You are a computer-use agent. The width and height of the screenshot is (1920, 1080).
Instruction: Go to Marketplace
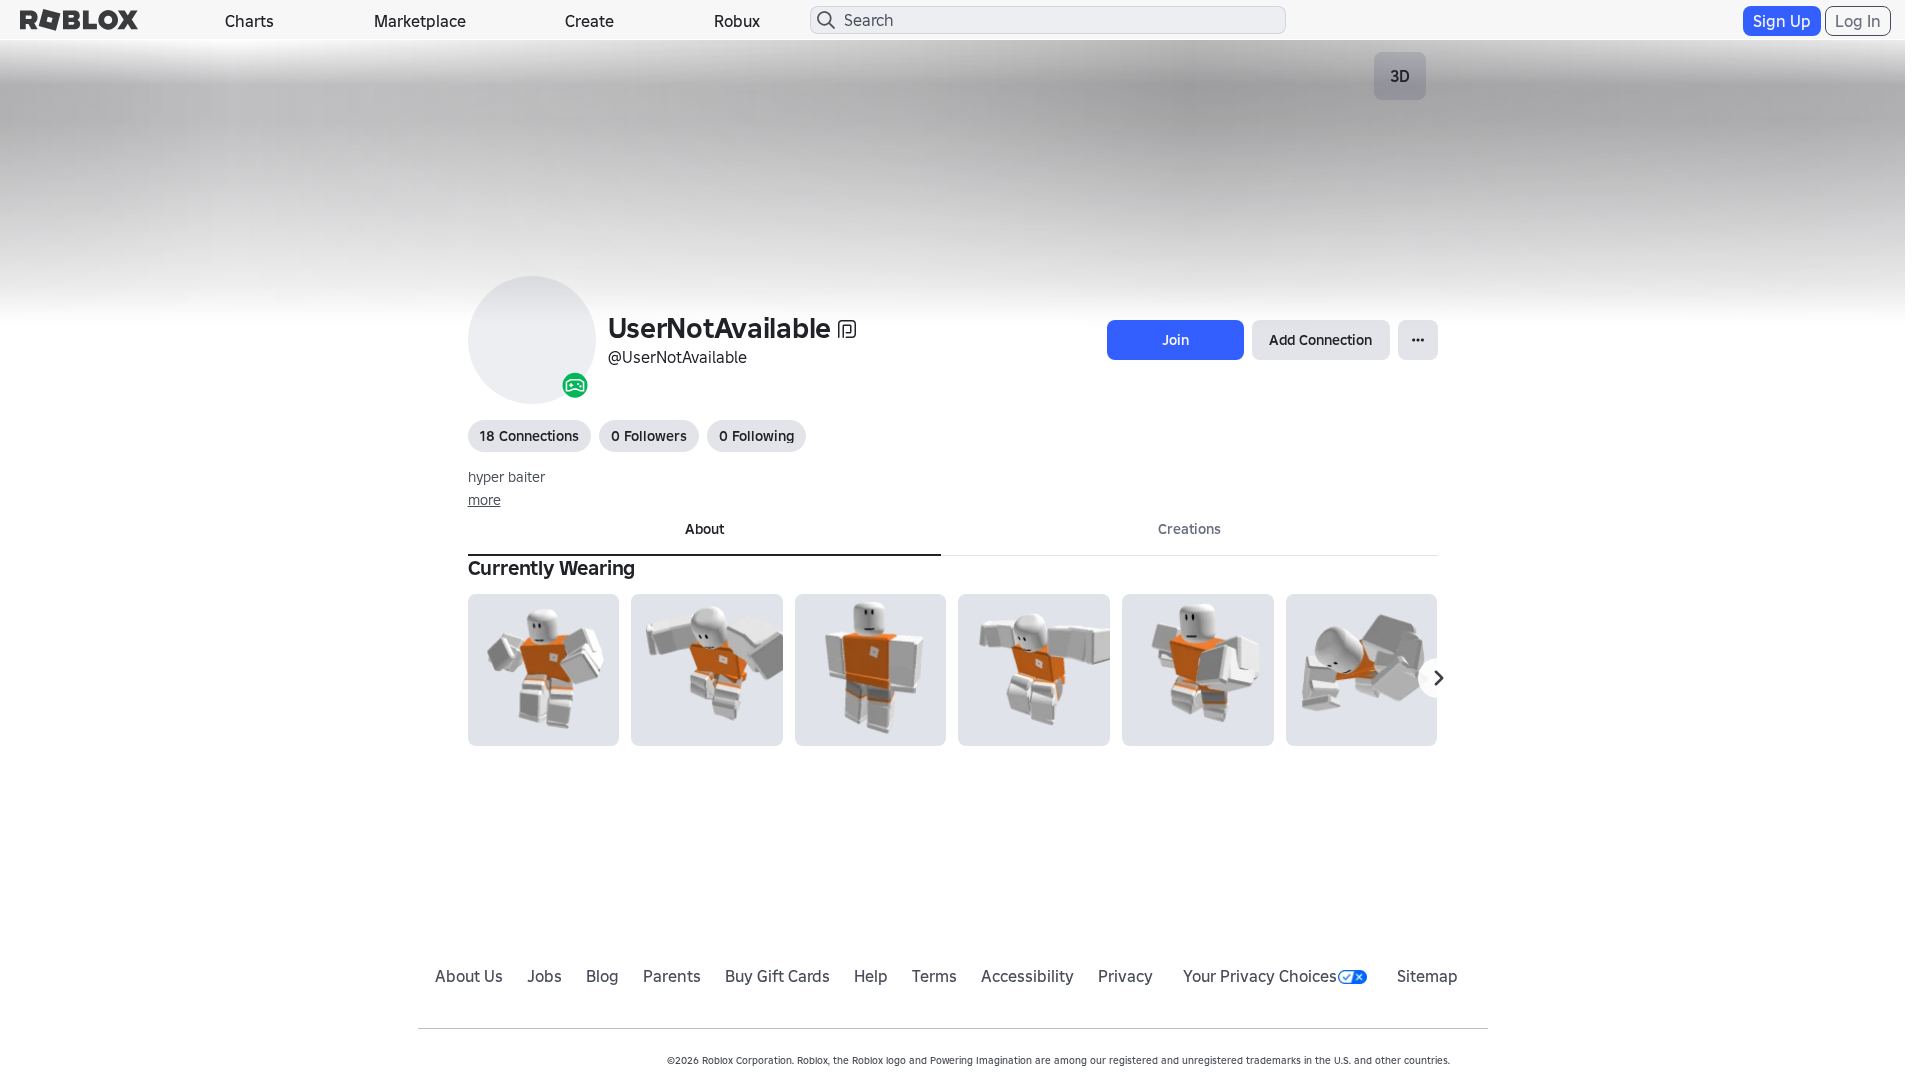(x=420, y=21)
